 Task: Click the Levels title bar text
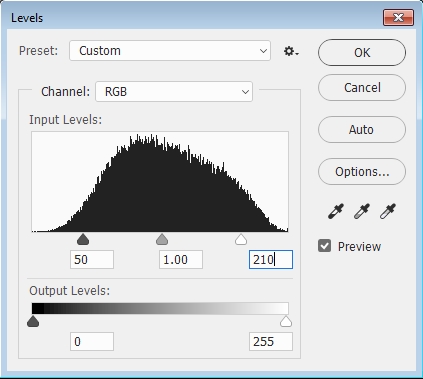[27, 18]
